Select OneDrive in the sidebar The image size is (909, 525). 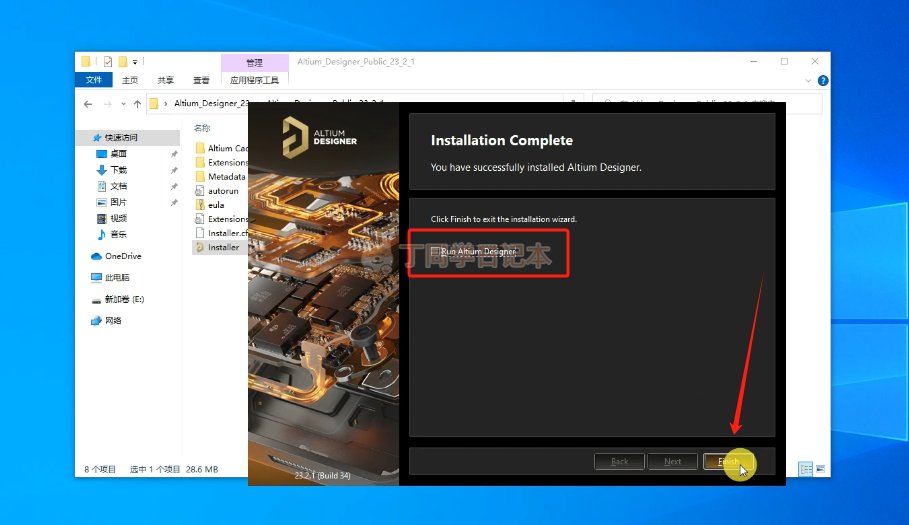coord(123,256)
